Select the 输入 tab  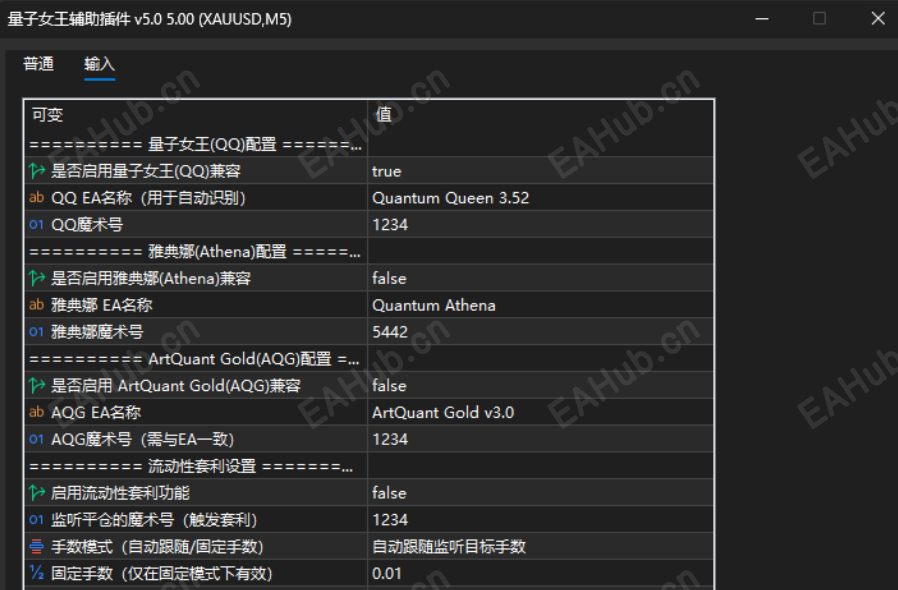(100, 64)
